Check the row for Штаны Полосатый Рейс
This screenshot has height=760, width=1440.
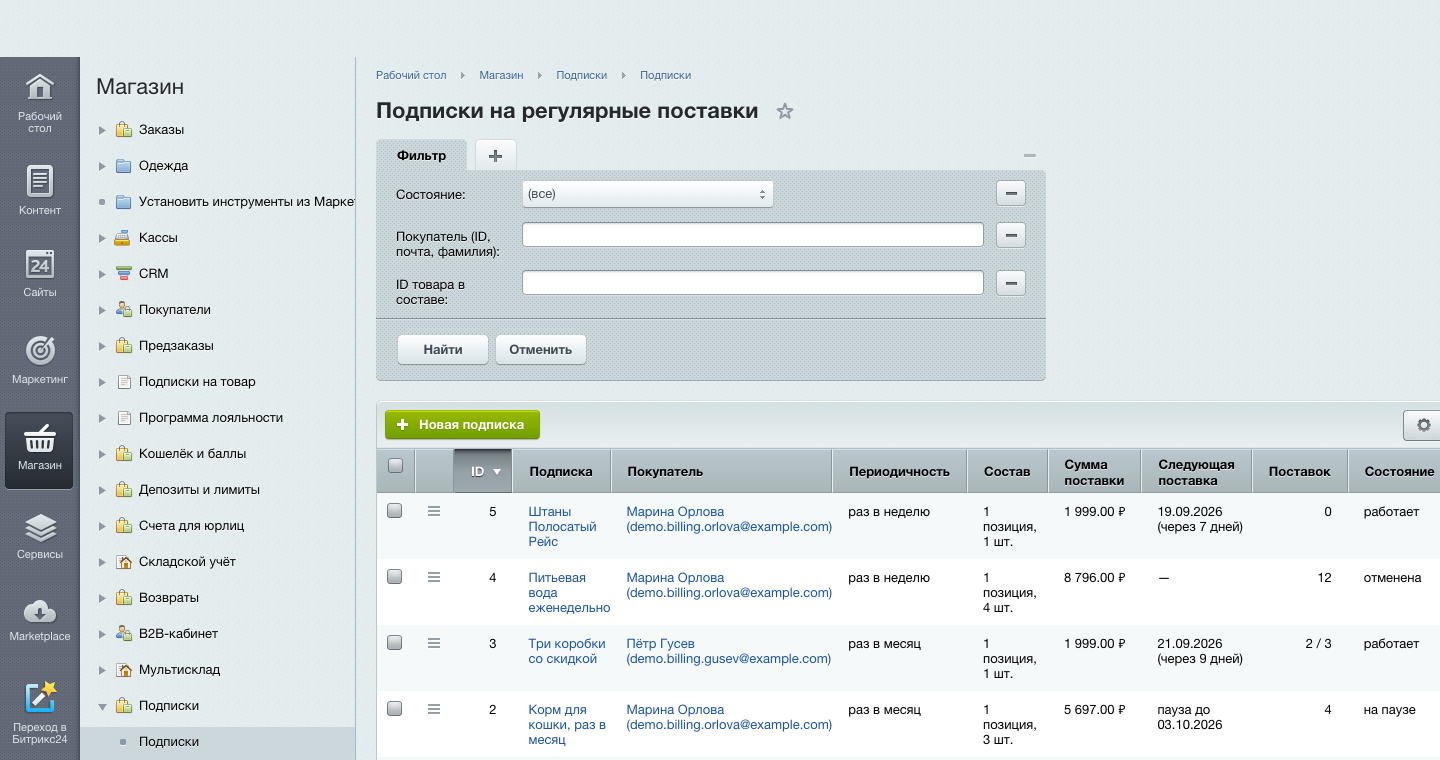(395, 510)
